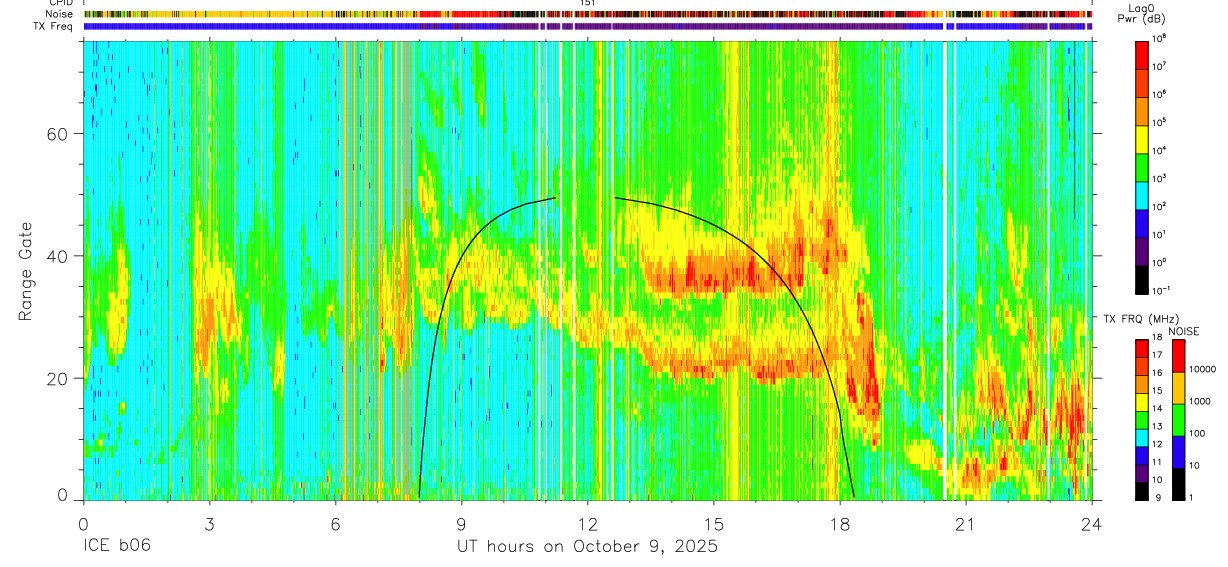
Task: Click the yellow segment of TX FRQ colorbar
Action: (x=1143, y=402)
